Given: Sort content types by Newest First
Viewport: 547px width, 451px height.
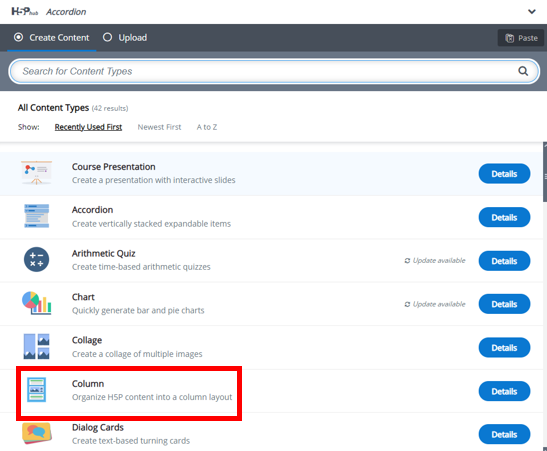Looking at the screenshot, I should click(x=159, y=127).
